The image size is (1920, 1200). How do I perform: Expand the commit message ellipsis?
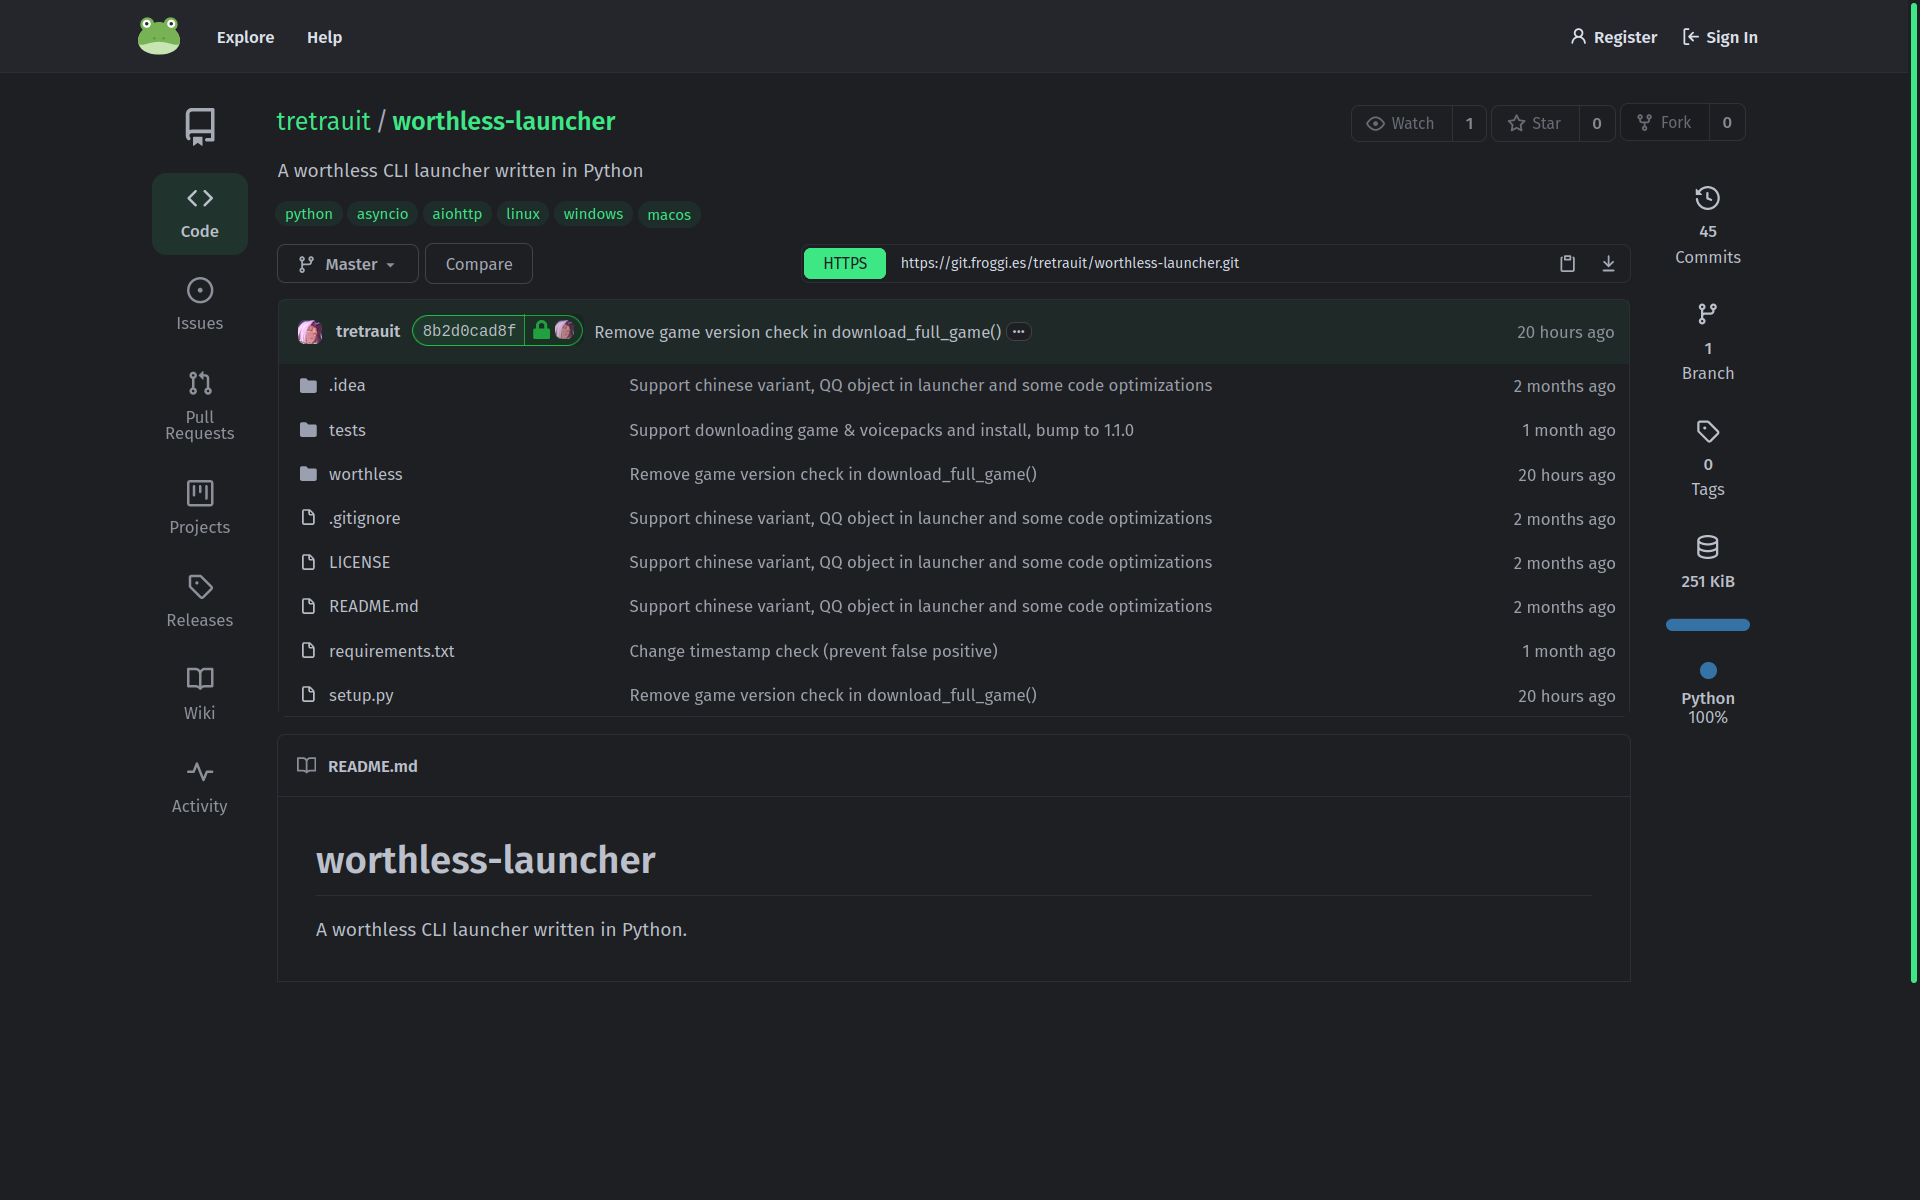(1018, 332)
